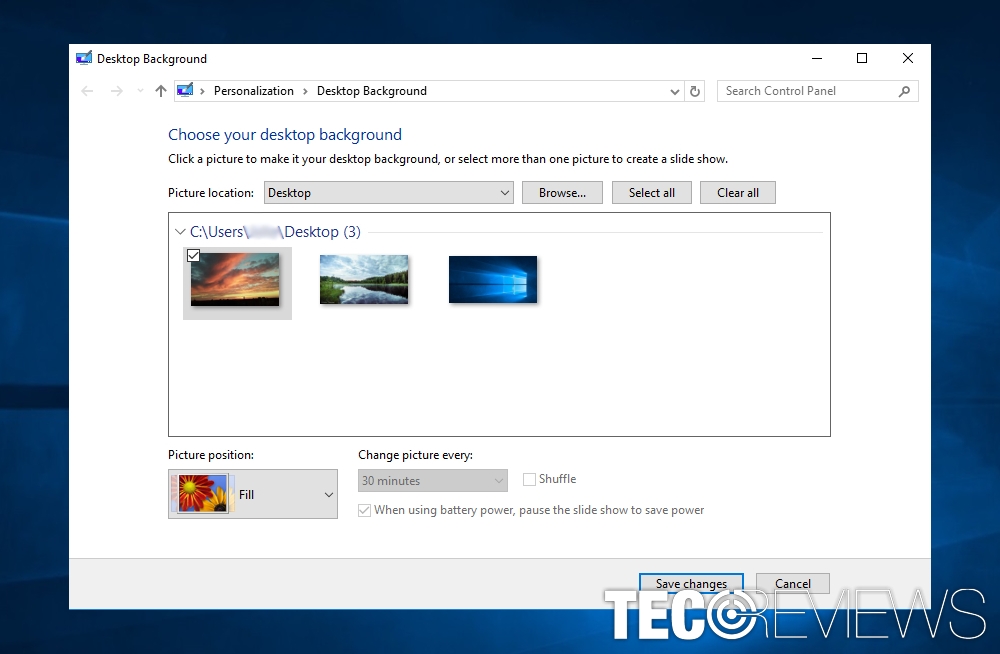Expand address bar history dropdown

674,92
